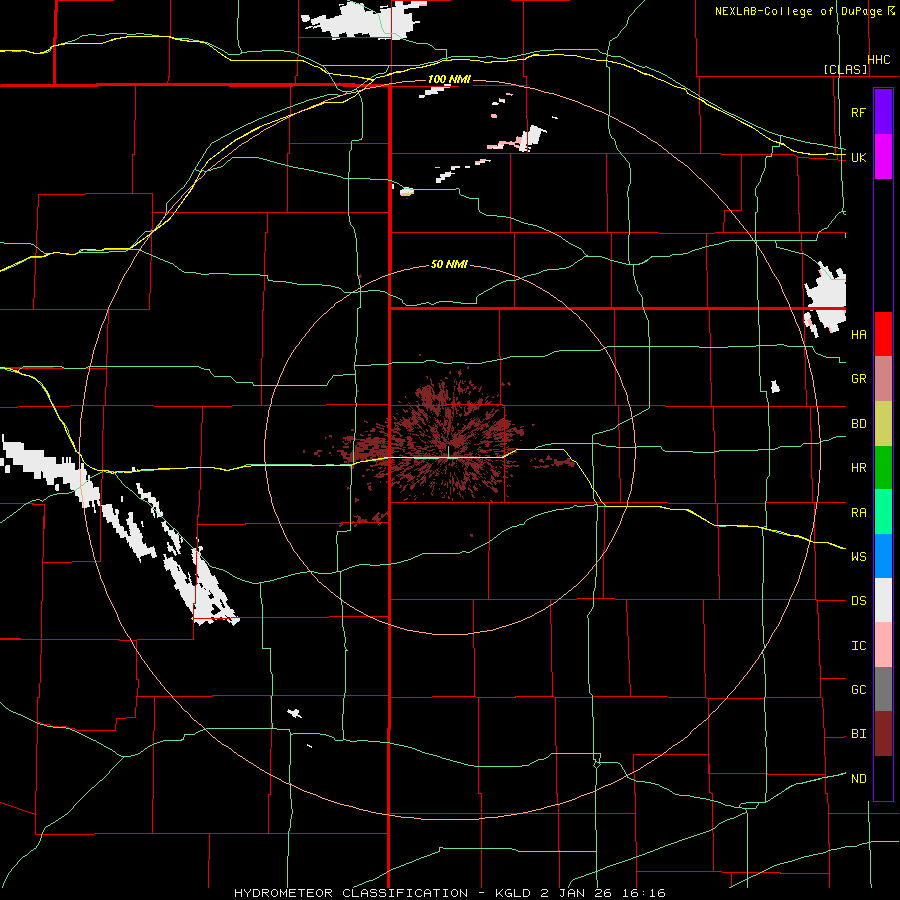Select the GC legend label

[858, 690]
